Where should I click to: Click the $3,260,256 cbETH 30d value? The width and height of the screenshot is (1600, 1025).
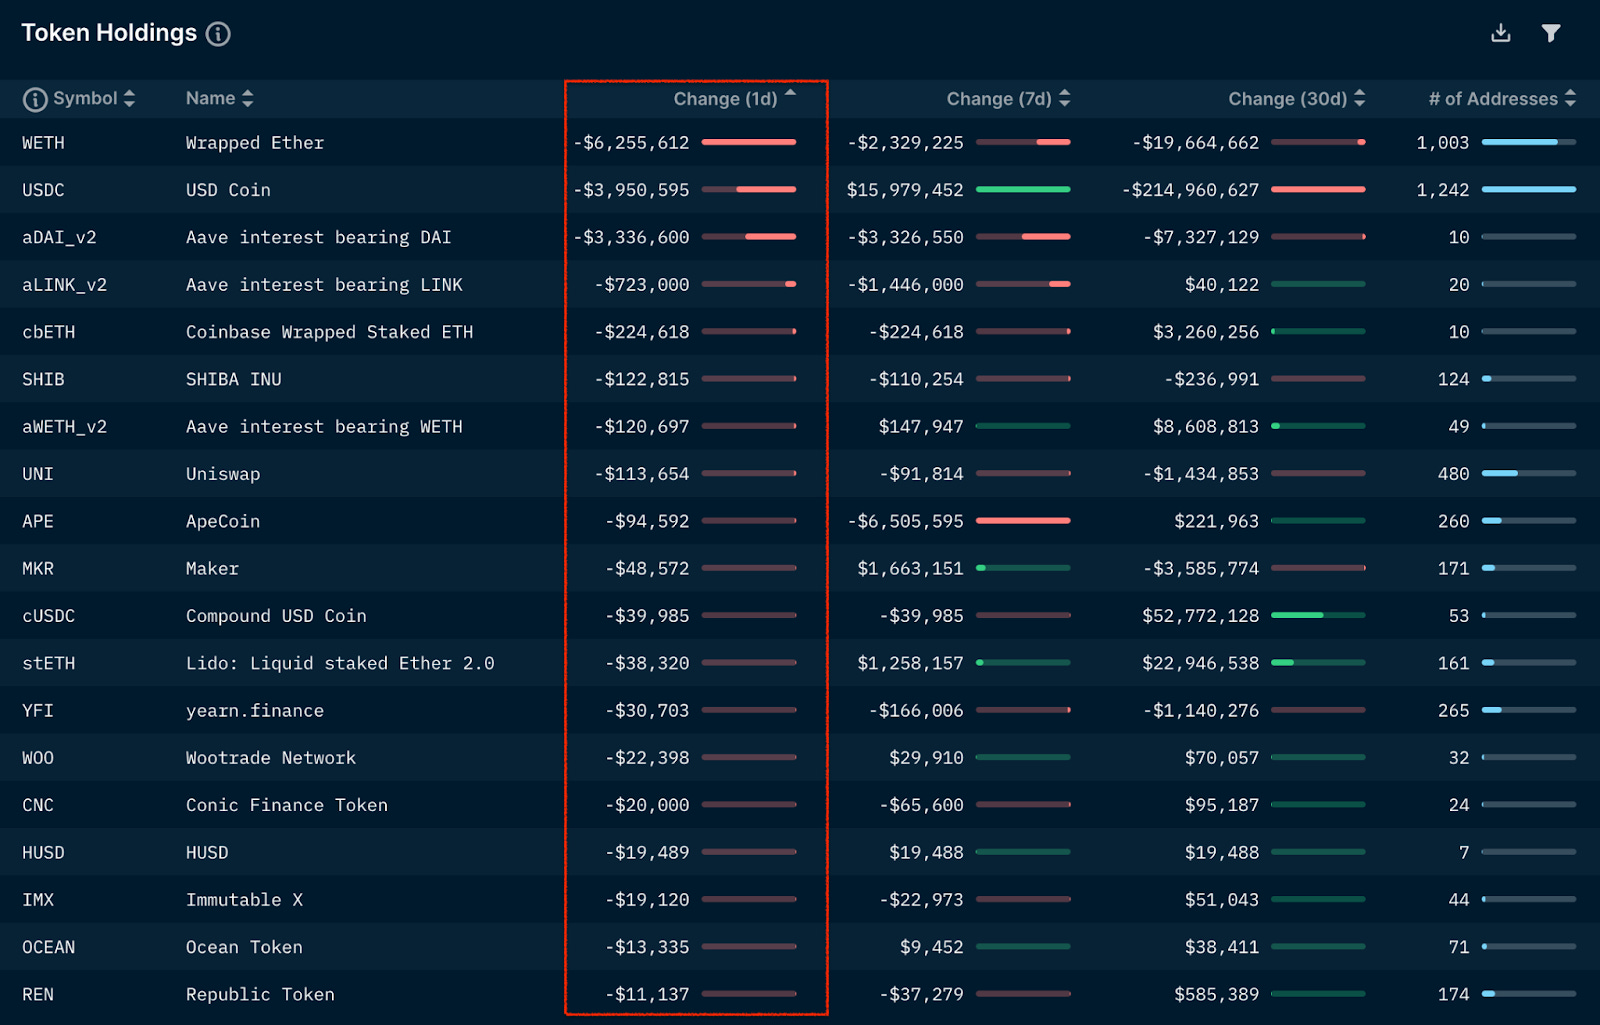click(1206, 332)
